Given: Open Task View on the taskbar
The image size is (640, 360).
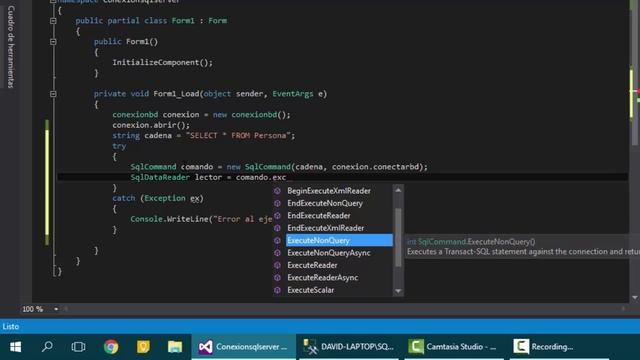Looking at the screenshot, I should tap(78, 347).
